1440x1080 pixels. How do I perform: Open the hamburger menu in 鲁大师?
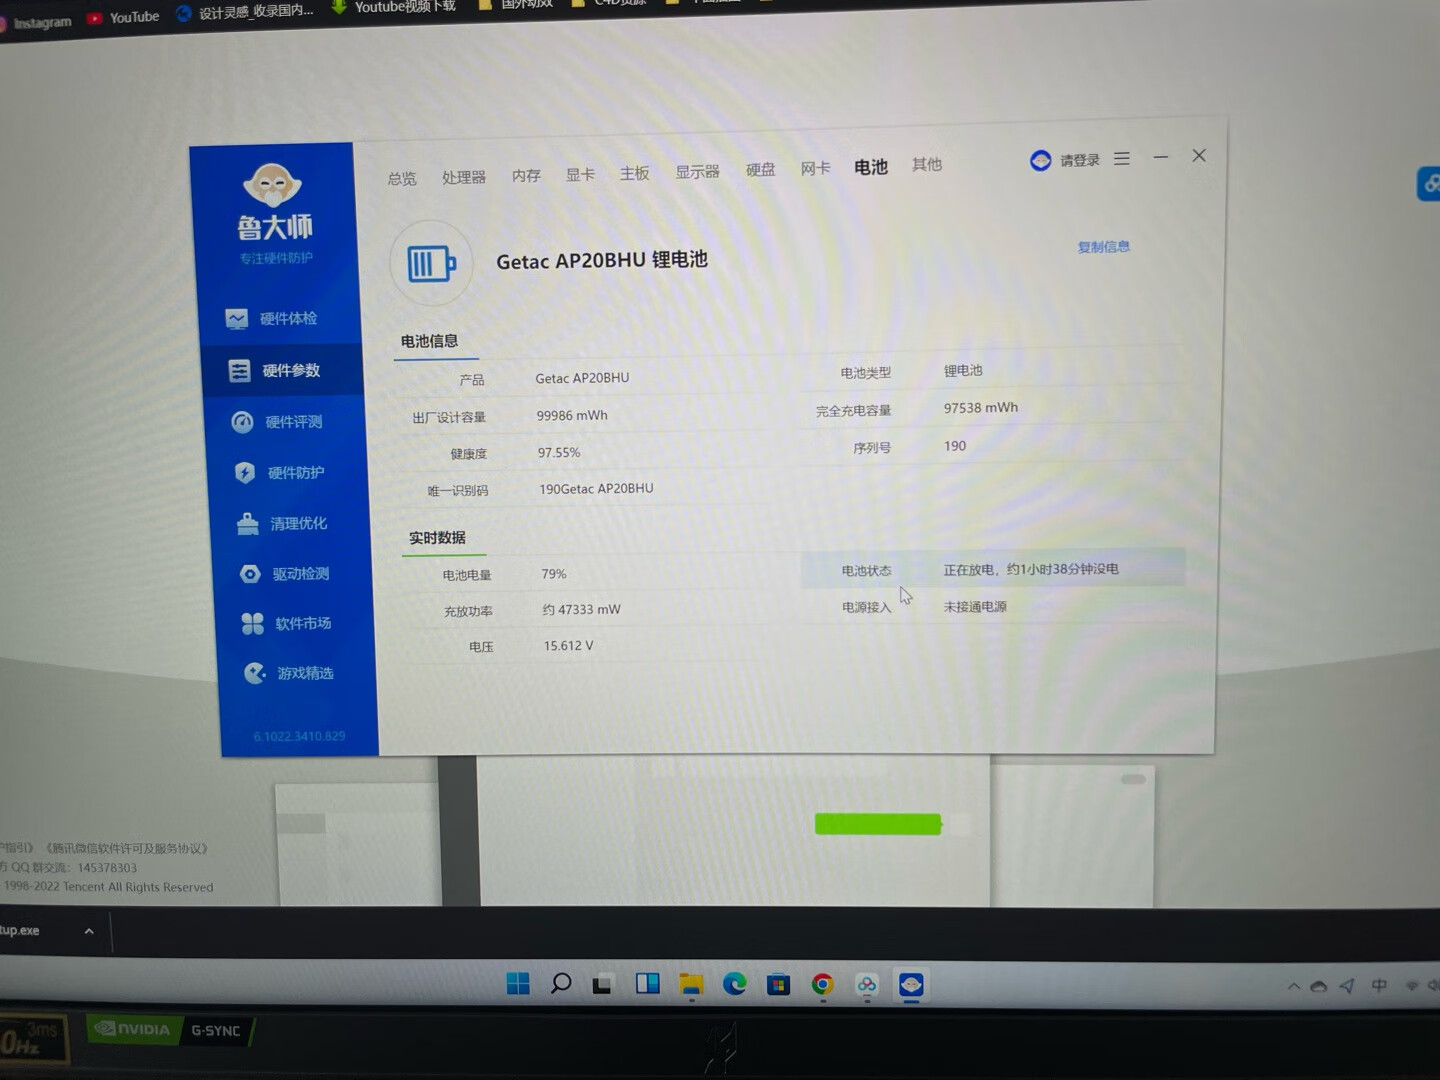click(x=1122, y=159)
